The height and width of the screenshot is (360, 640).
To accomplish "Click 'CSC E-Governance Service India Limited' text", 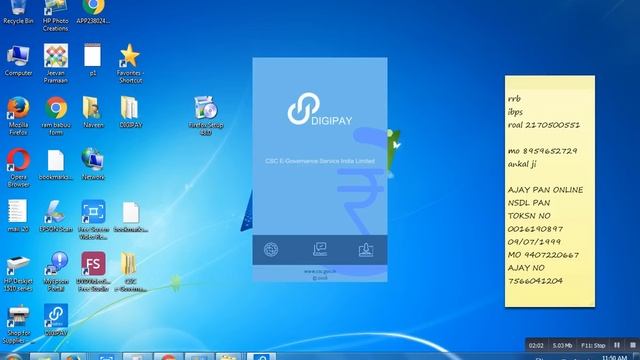I will pyautogui.click(x=320, y=161).
